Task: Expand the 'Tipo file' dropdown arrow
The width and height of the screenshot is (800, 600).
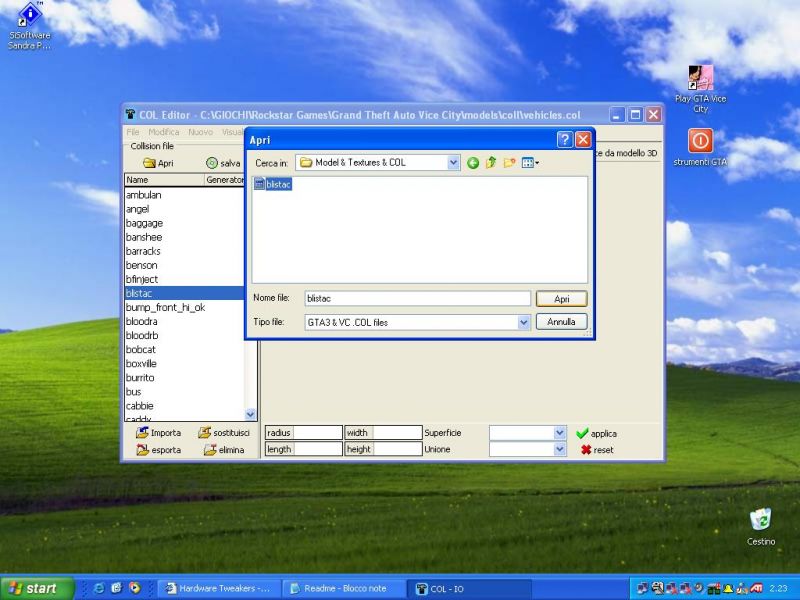Action: [523, 322]
